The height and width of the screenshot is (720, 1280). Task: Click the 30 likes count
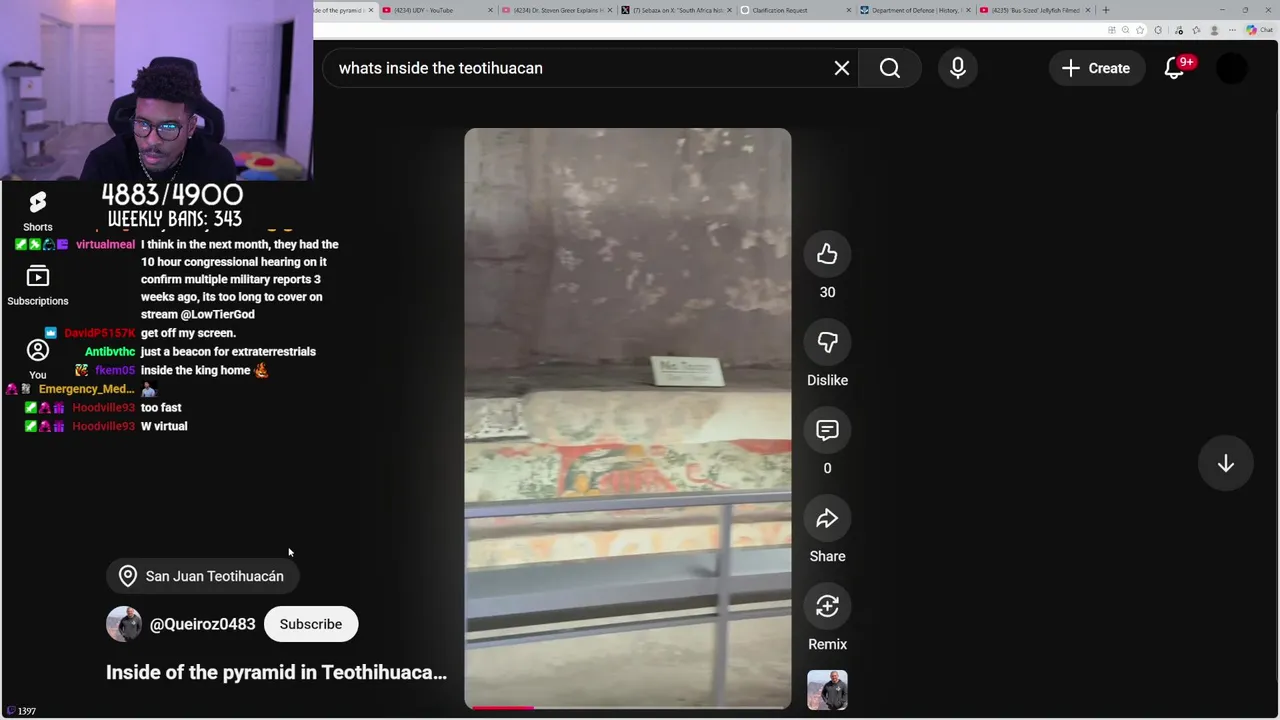coord(827,292)
